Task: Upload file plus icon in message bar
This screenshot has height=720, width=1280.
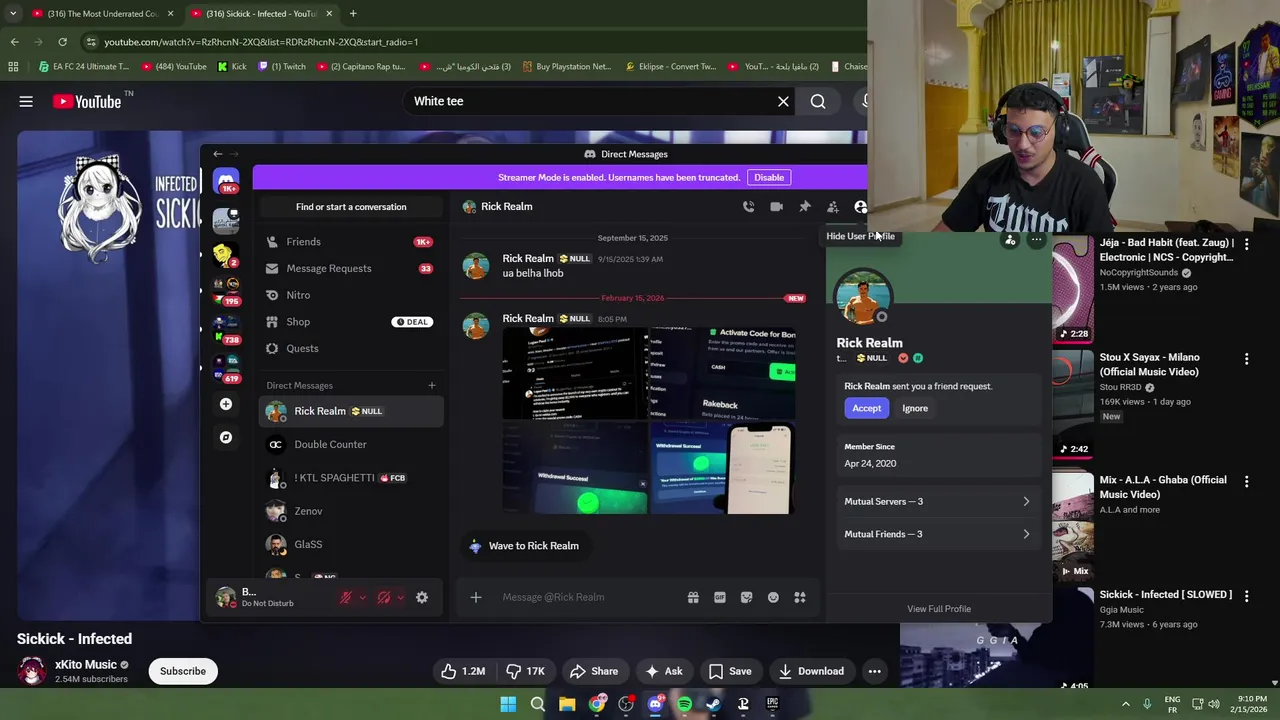Action: [x=476, y=597]
